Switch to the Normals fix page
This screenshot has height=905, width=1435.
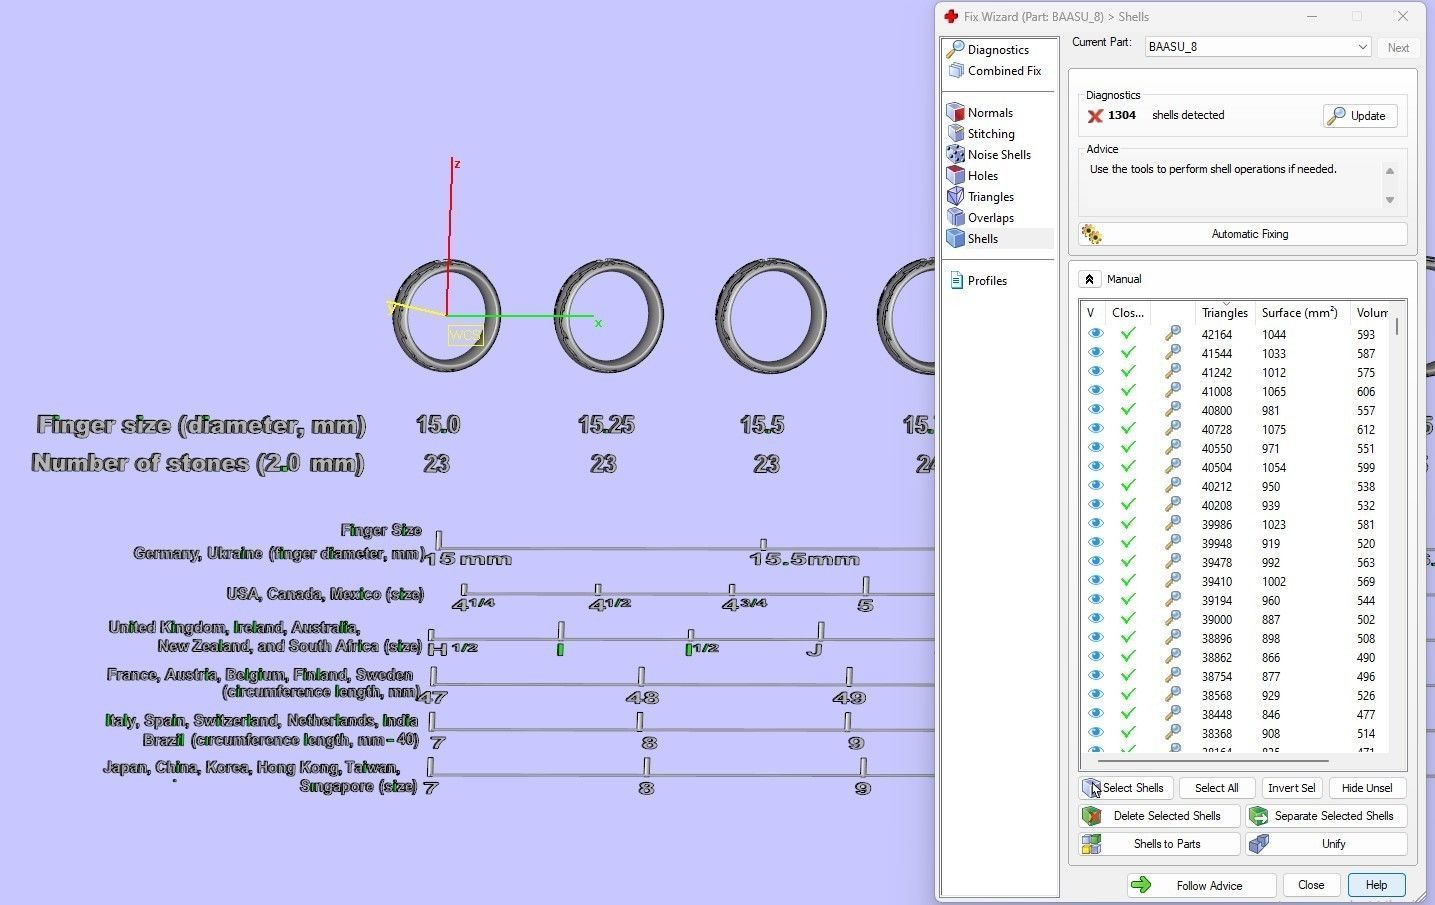point(990,113)
